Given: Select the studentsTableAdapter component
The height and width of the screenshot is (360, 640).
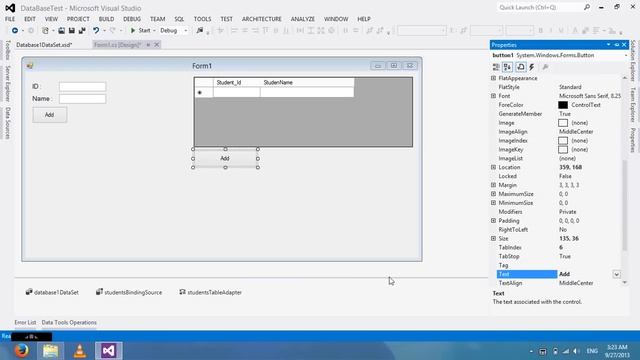Looking at the screenshot, I should 211,292.
